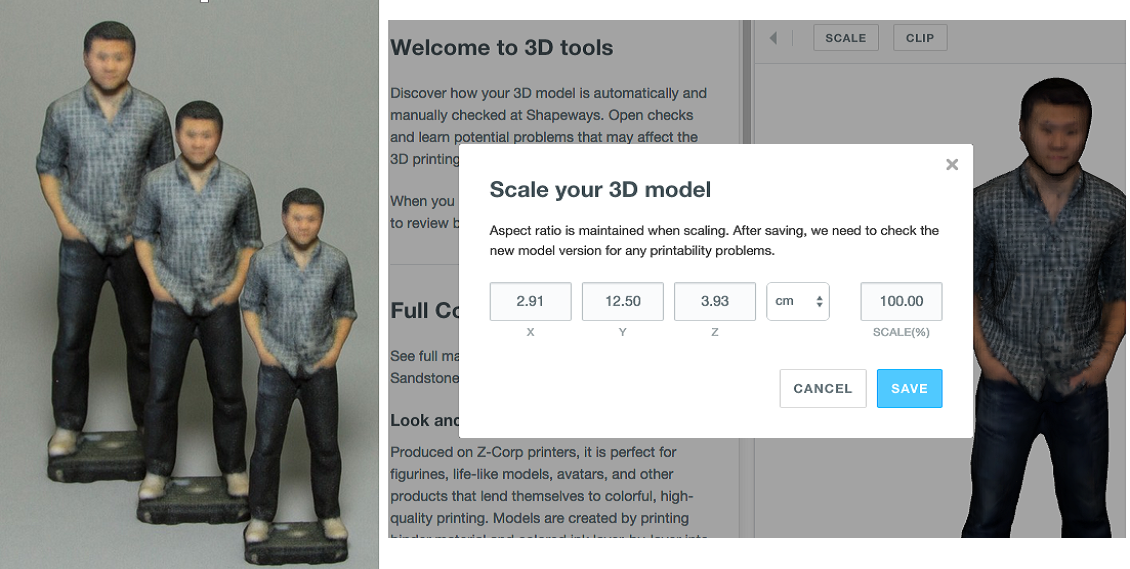Click the photo of three printed figurines
1130x569 pixels.
click(189, 284)
